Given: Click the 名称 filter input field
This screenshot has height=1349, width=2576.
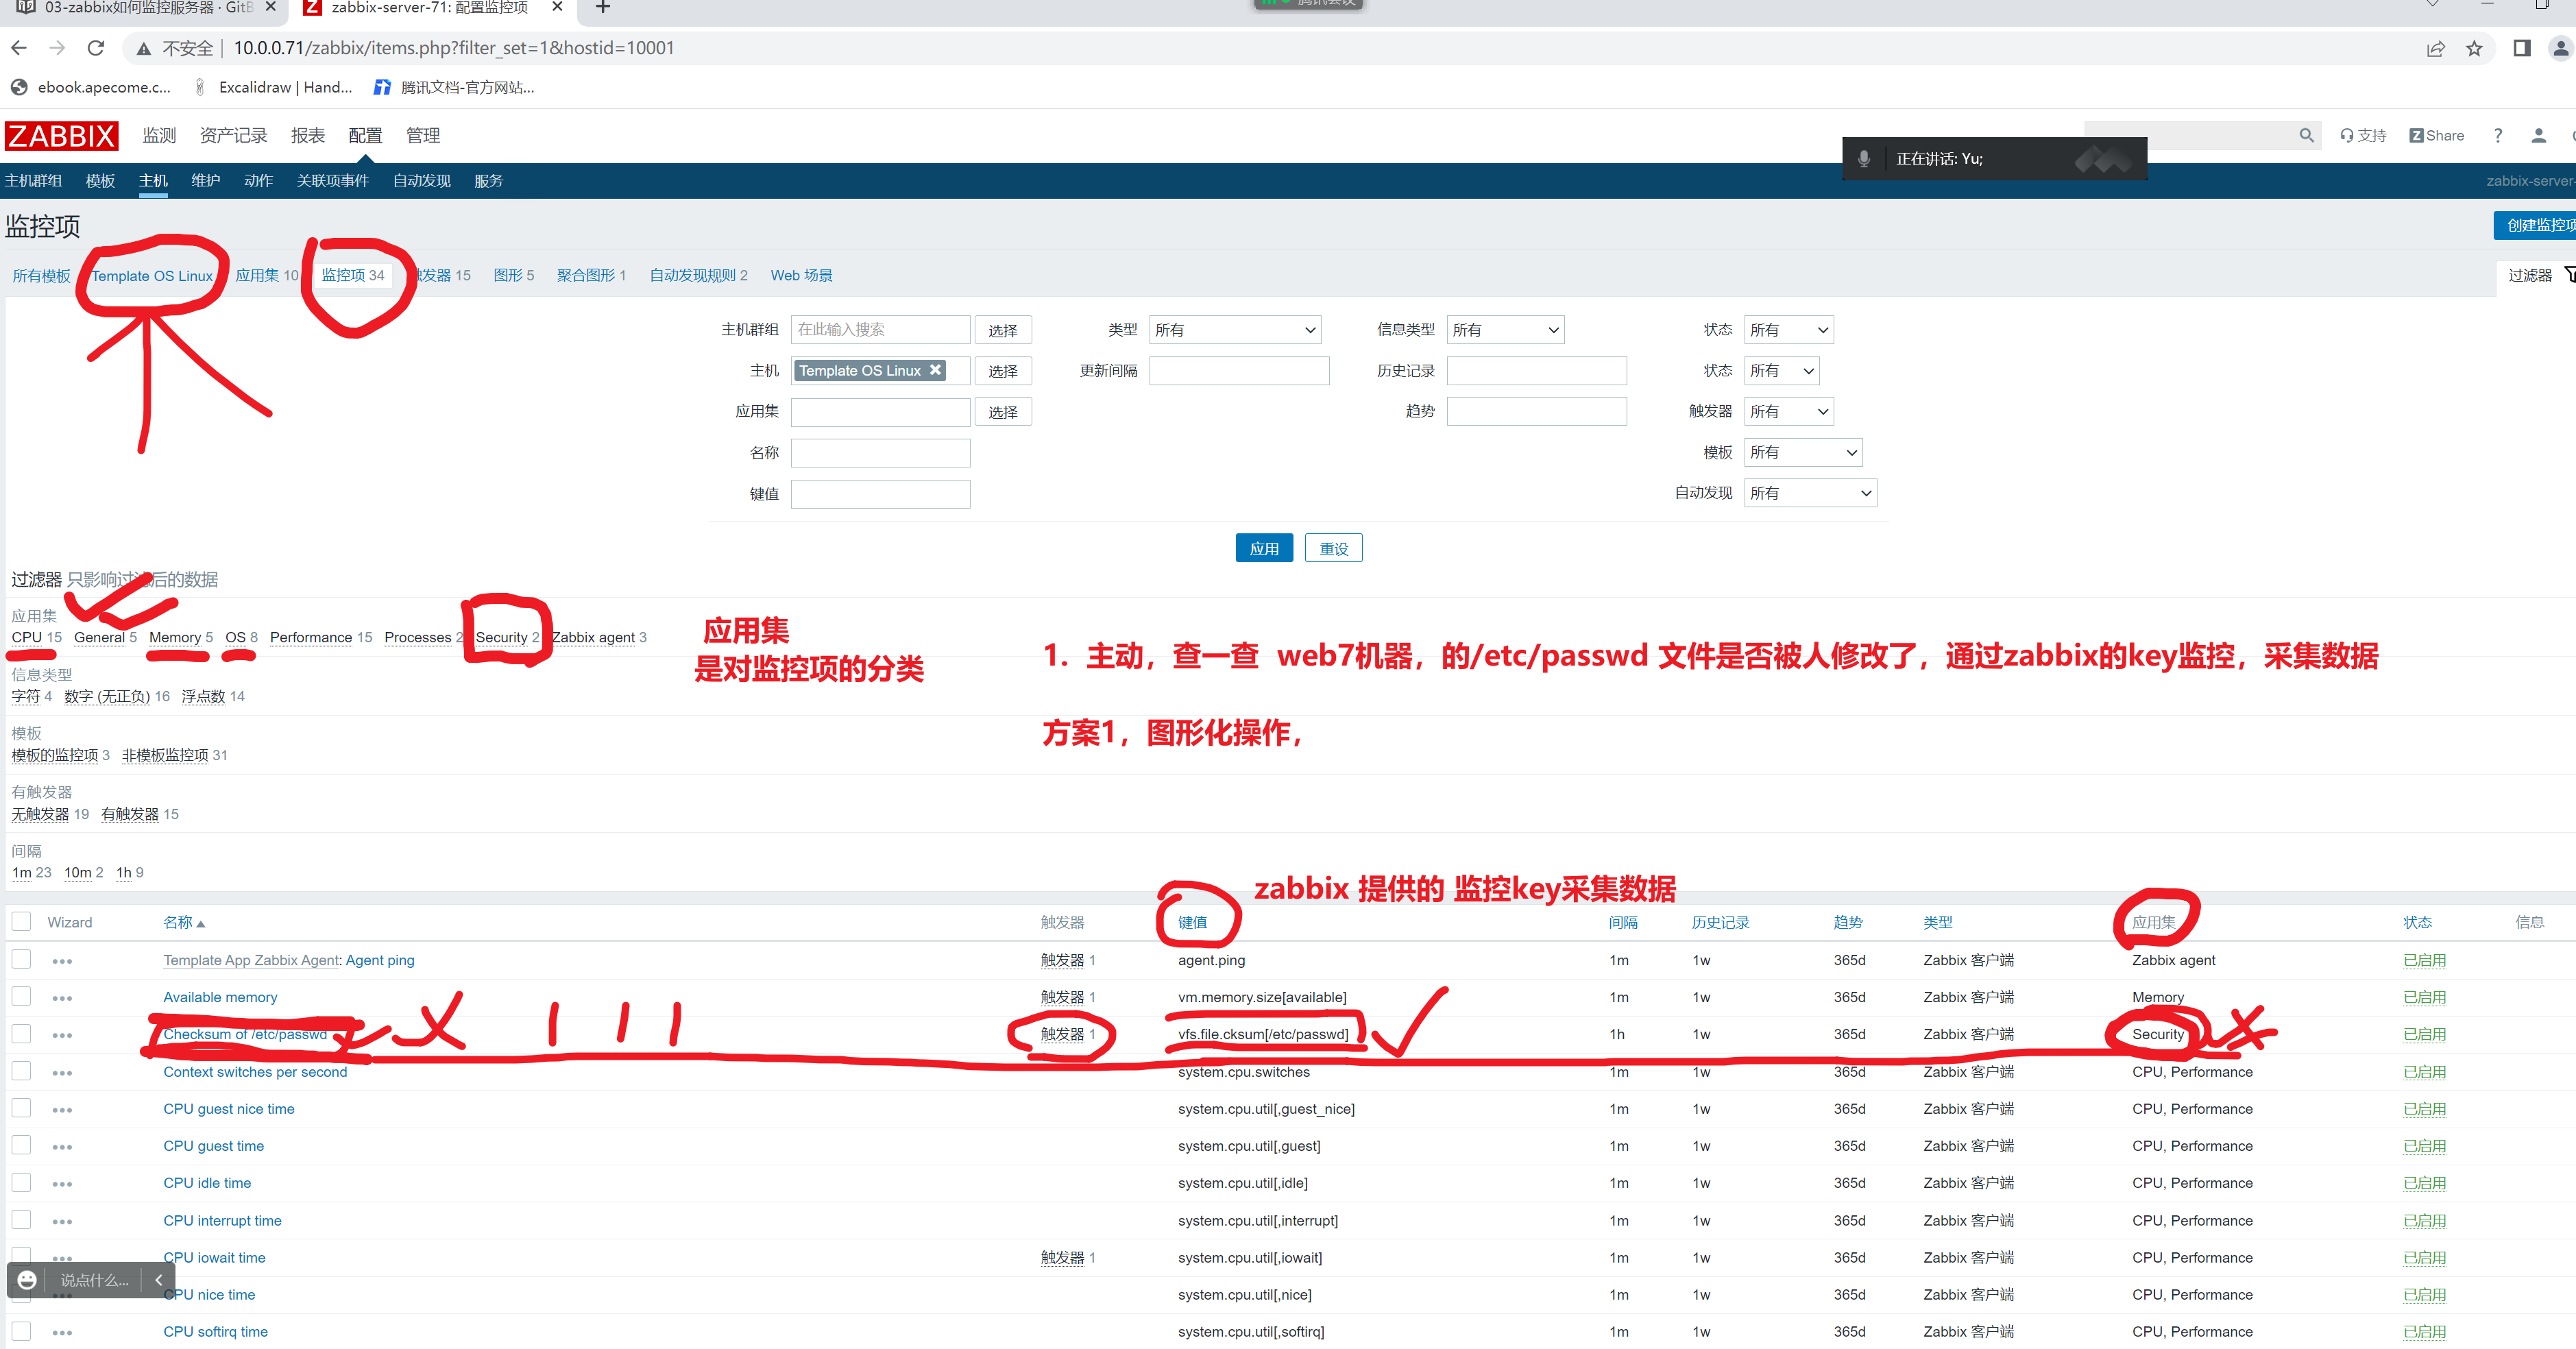Looking at the screenshot, I should 880,453.
